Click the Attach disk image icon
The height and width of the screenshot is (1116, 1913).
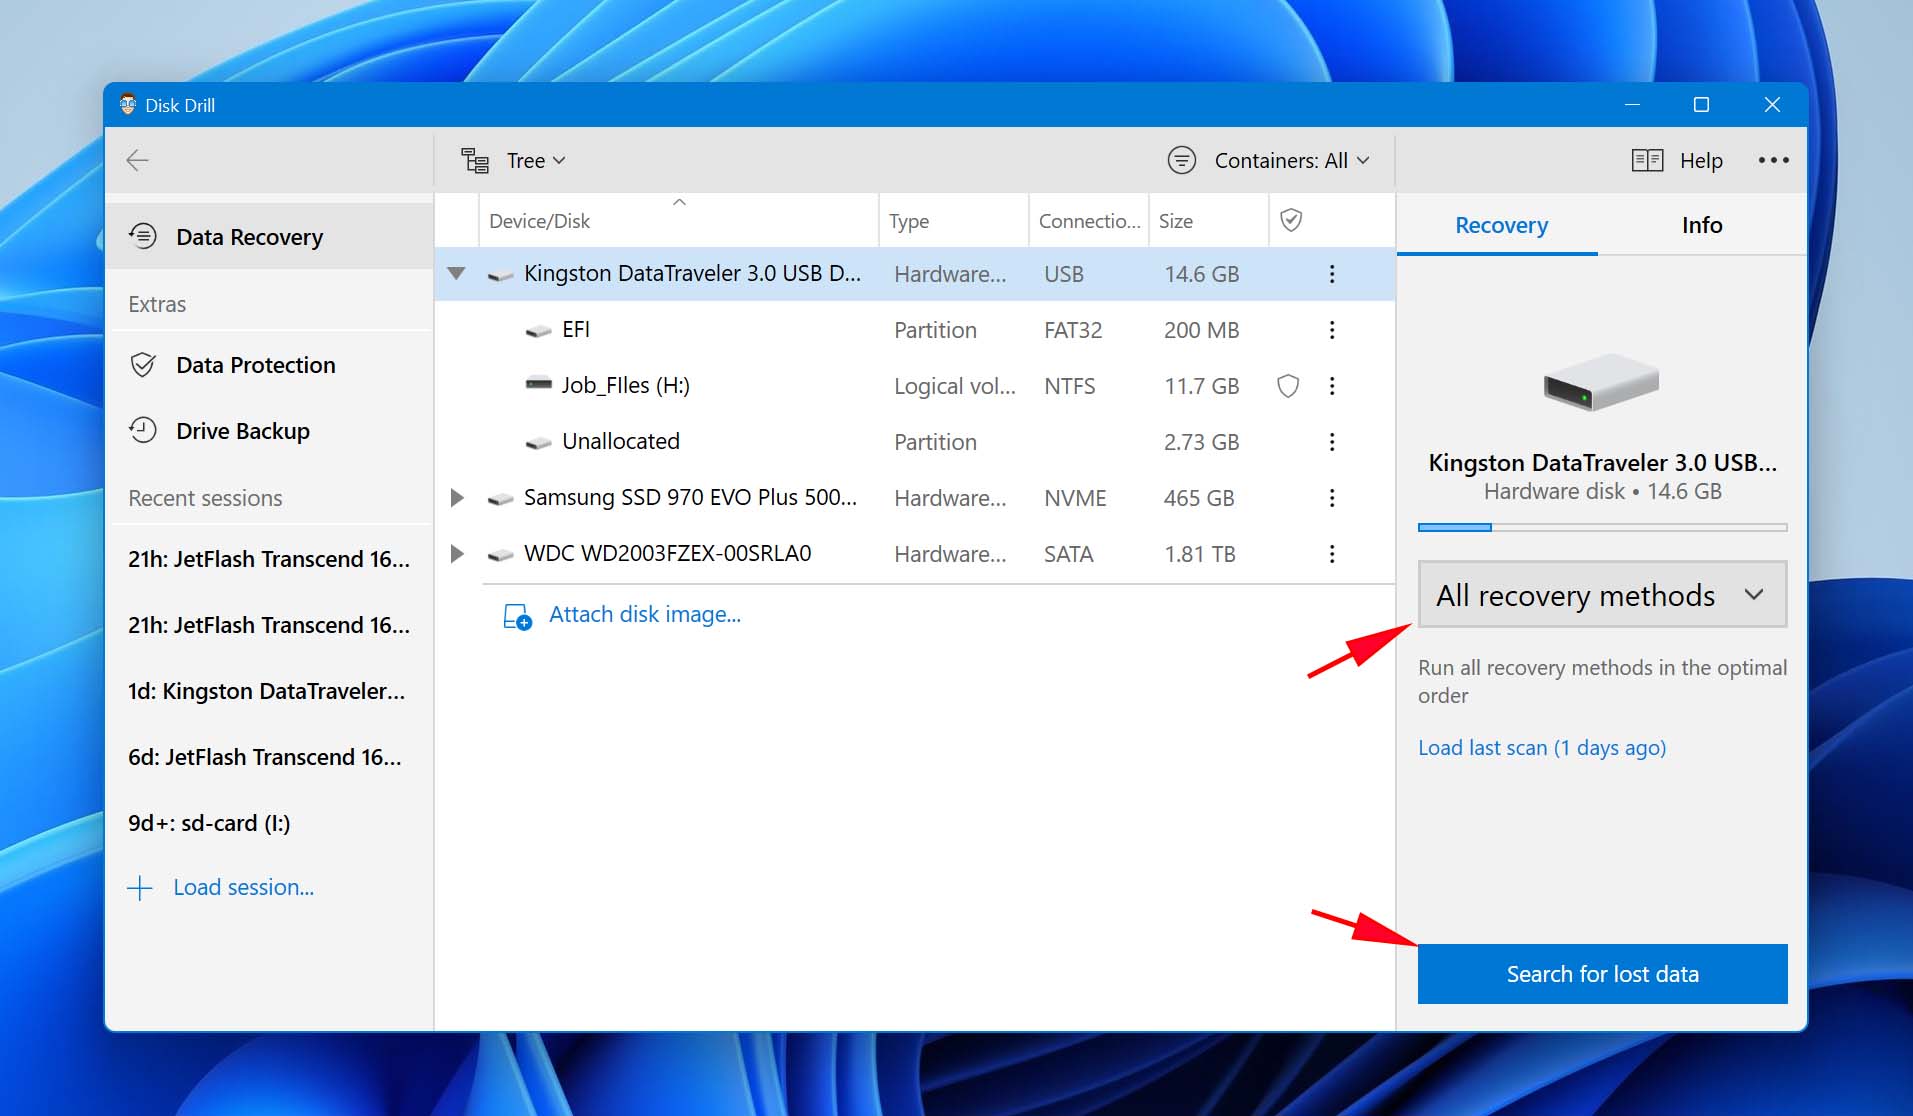tap(516, 616)
